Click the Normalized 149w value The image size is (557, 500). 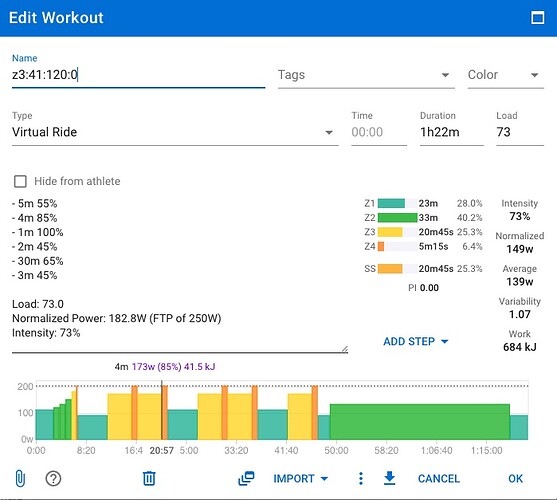click(520, 249)
